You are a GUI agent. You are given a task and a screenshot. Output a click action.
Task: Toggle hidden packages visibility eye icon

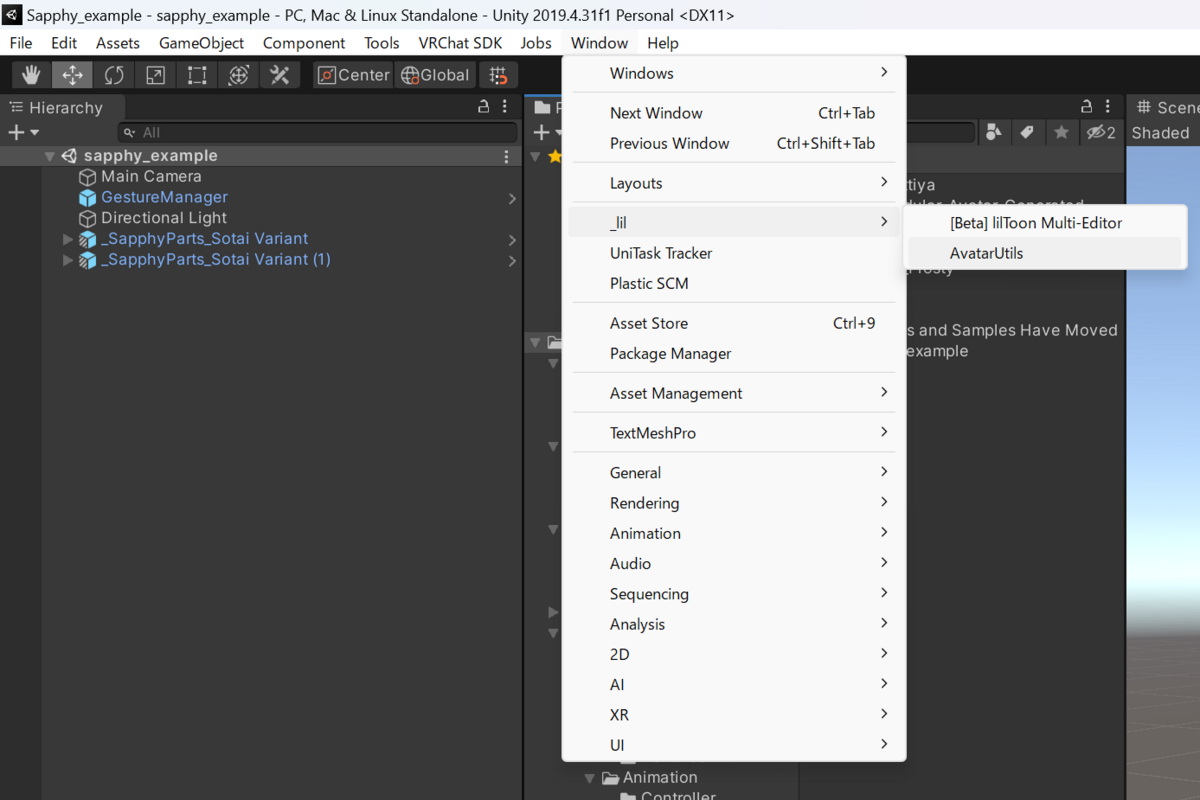[x=1101, y=132]
